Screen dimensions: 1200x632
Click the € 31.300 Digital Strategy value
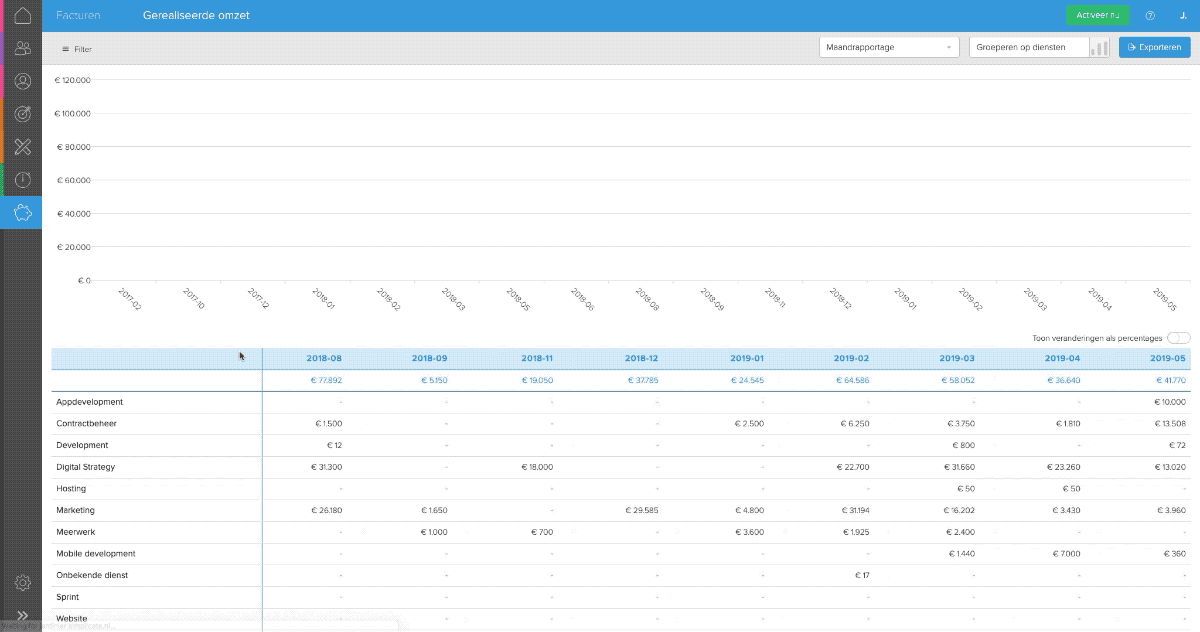(326, 467)
